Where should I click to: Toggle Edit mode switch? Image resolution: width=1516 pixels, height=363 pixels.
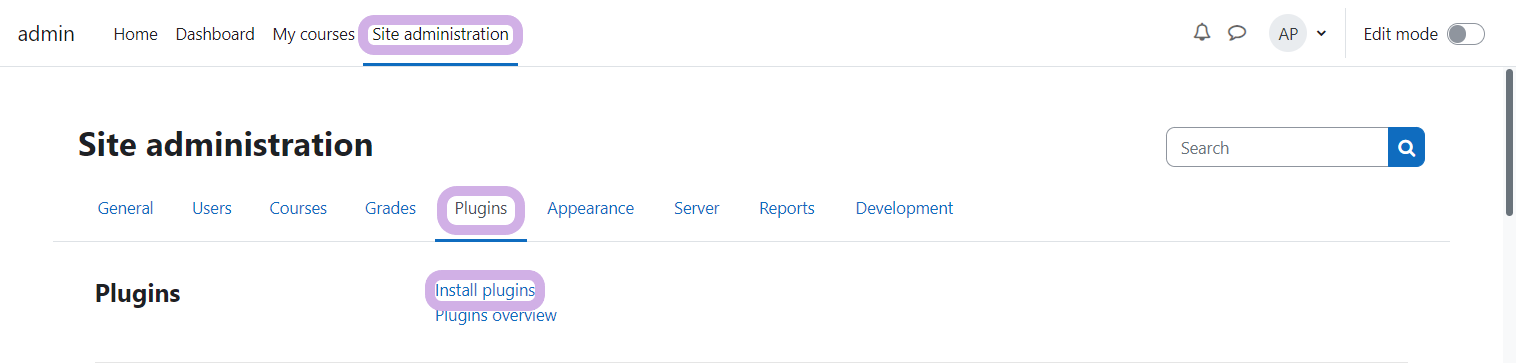pos(1466,34)
